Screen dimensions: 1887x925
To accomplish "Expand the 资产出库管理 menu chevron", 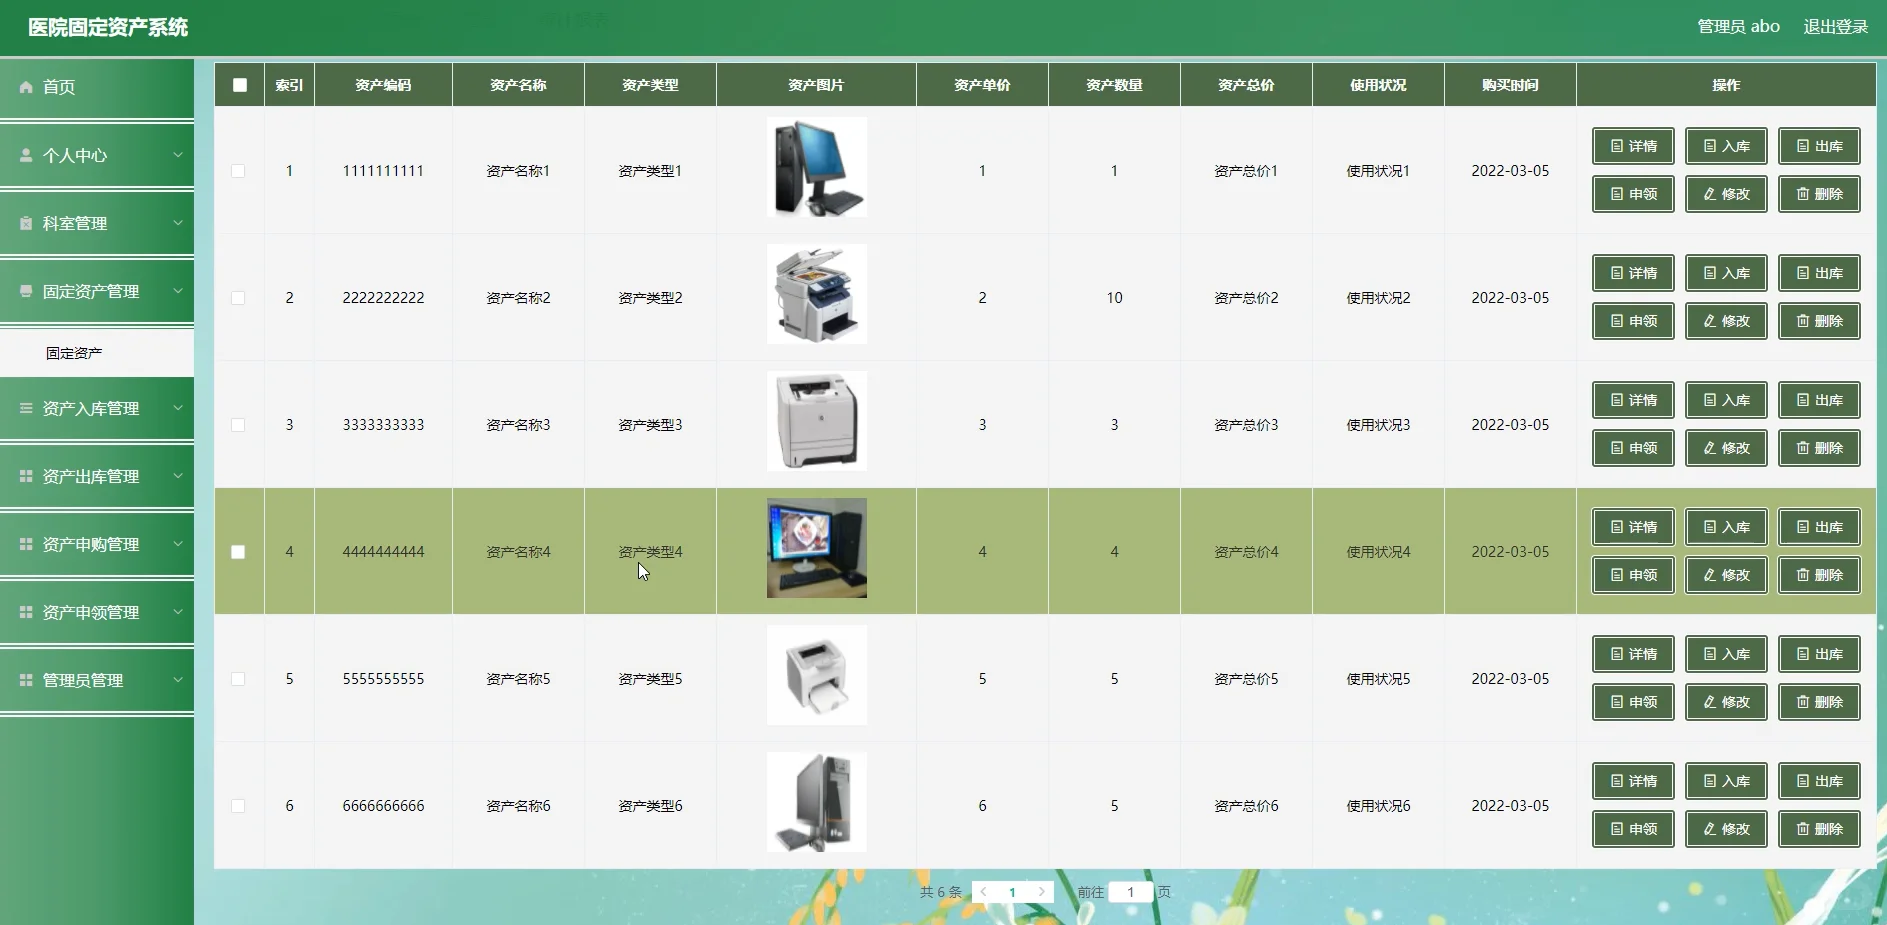I will point(178,476).
